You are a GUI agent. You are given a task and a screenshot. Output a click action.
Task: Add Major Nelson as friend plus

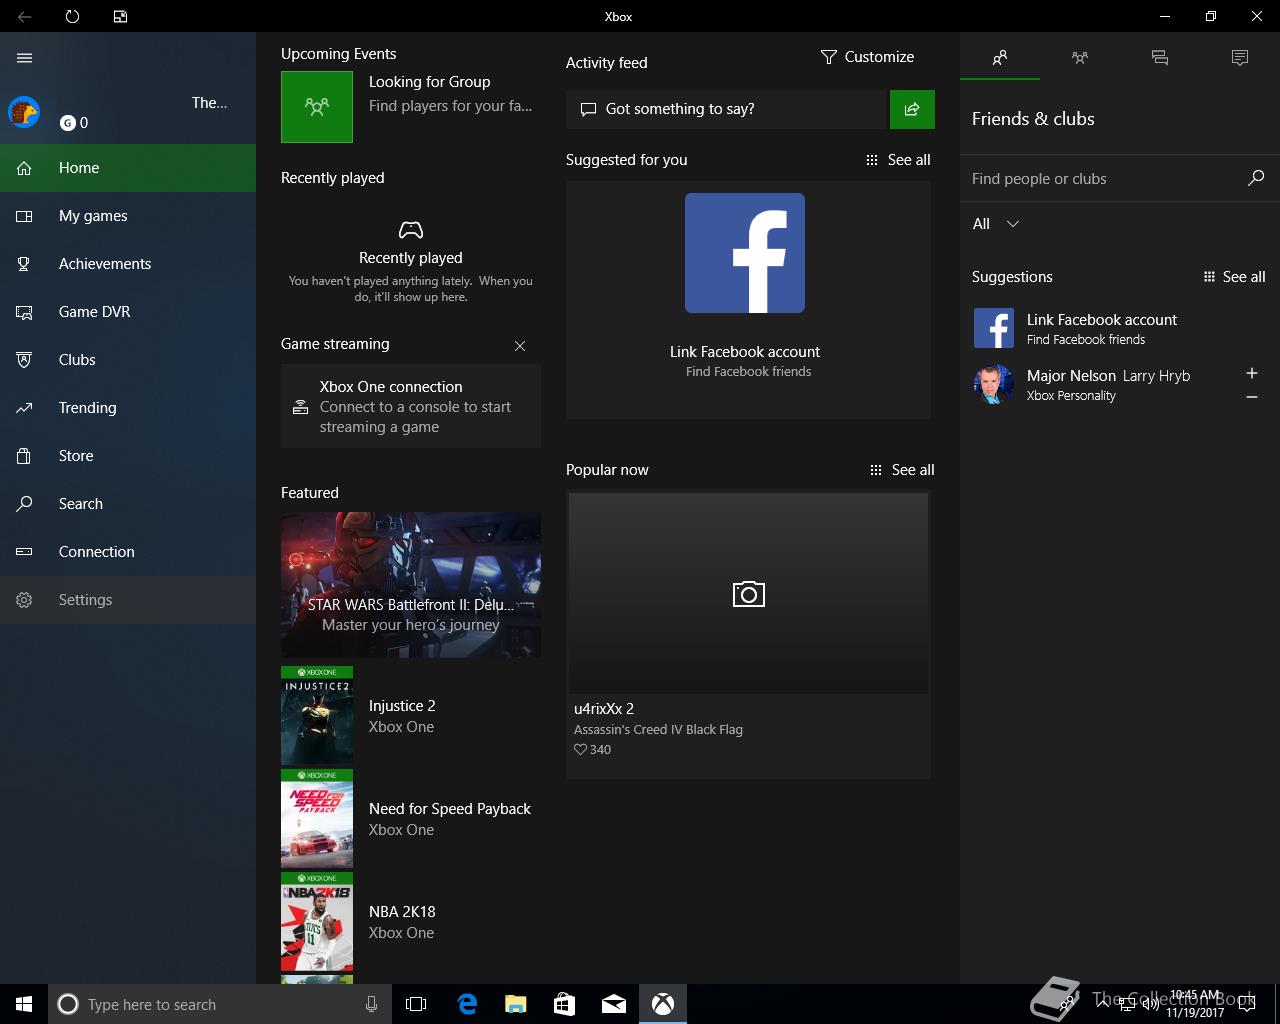pyautogui.click(x=1252, y=373)
